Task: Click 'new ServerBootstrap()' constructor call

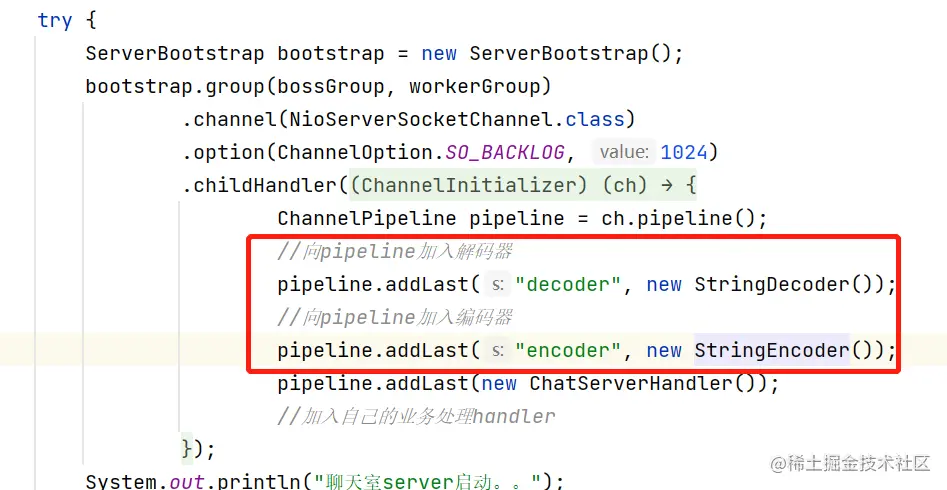Action: [x=546, y=54]
